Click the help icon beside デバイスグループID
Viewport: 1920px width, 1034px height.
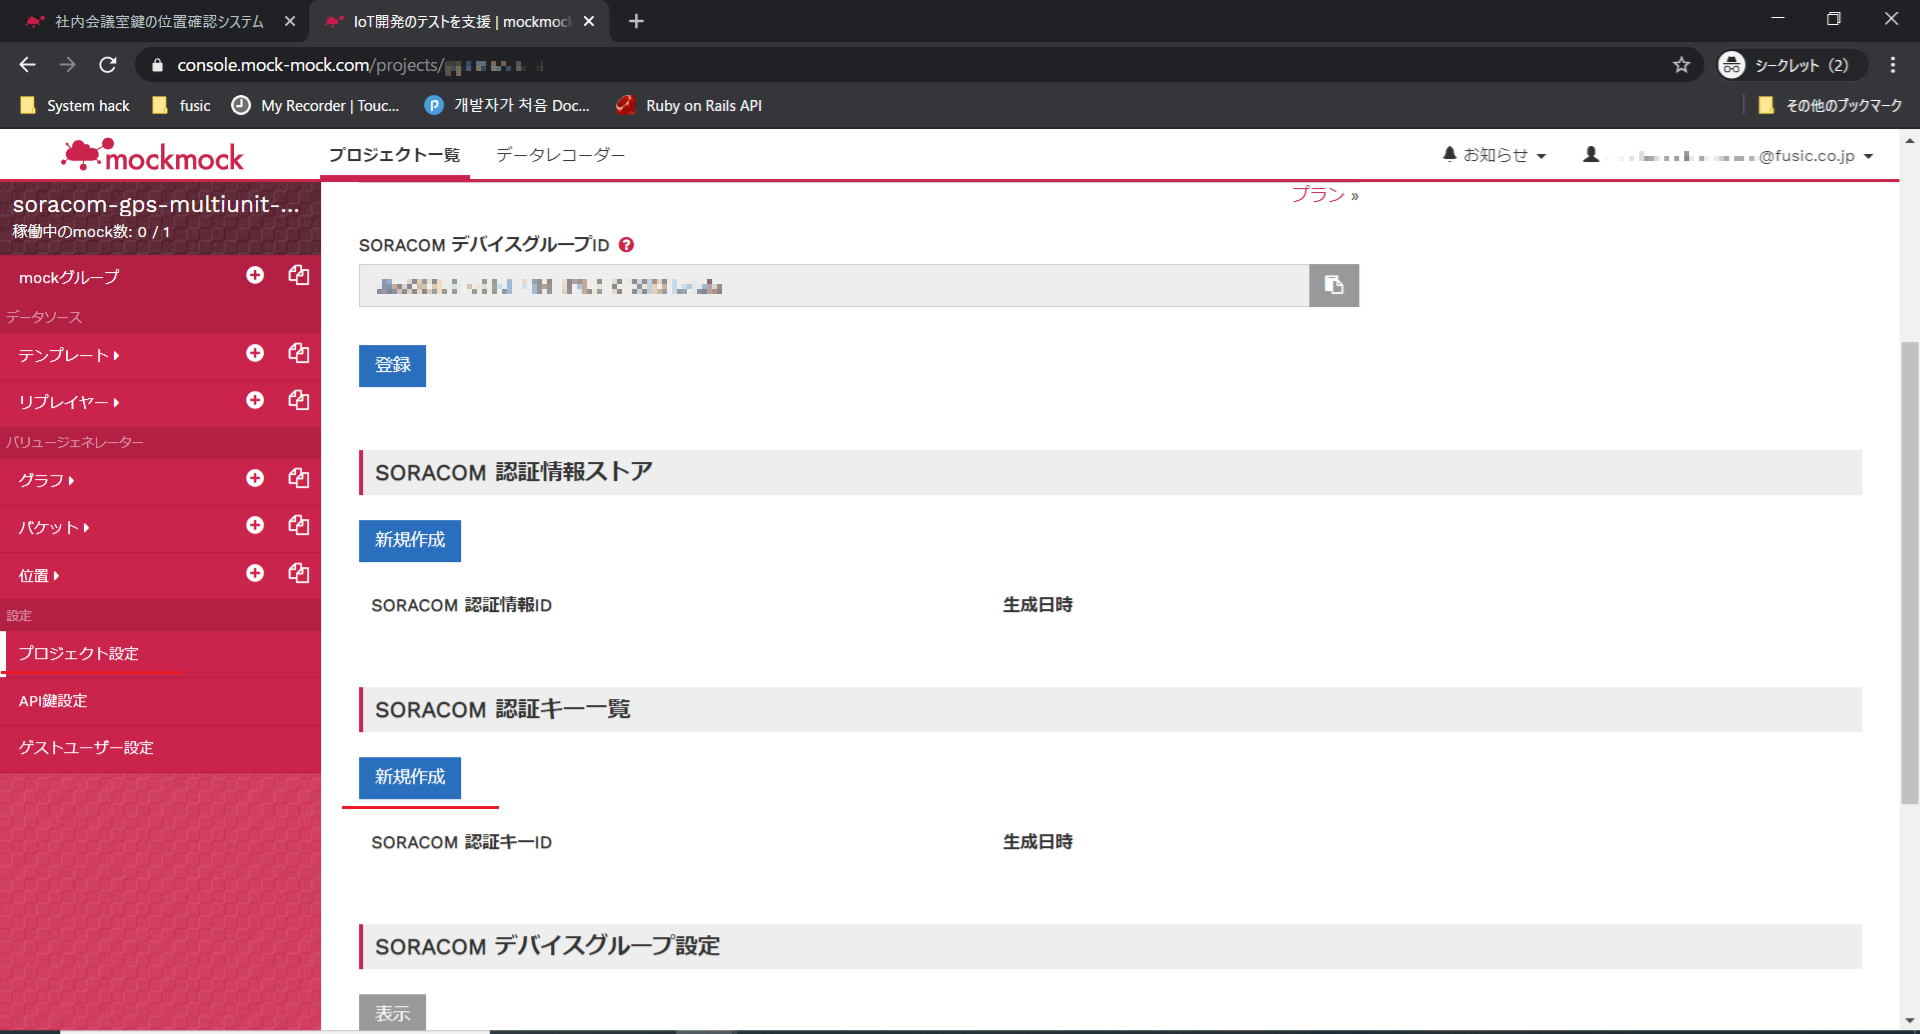pyautogui.click(x=626, y=245)
